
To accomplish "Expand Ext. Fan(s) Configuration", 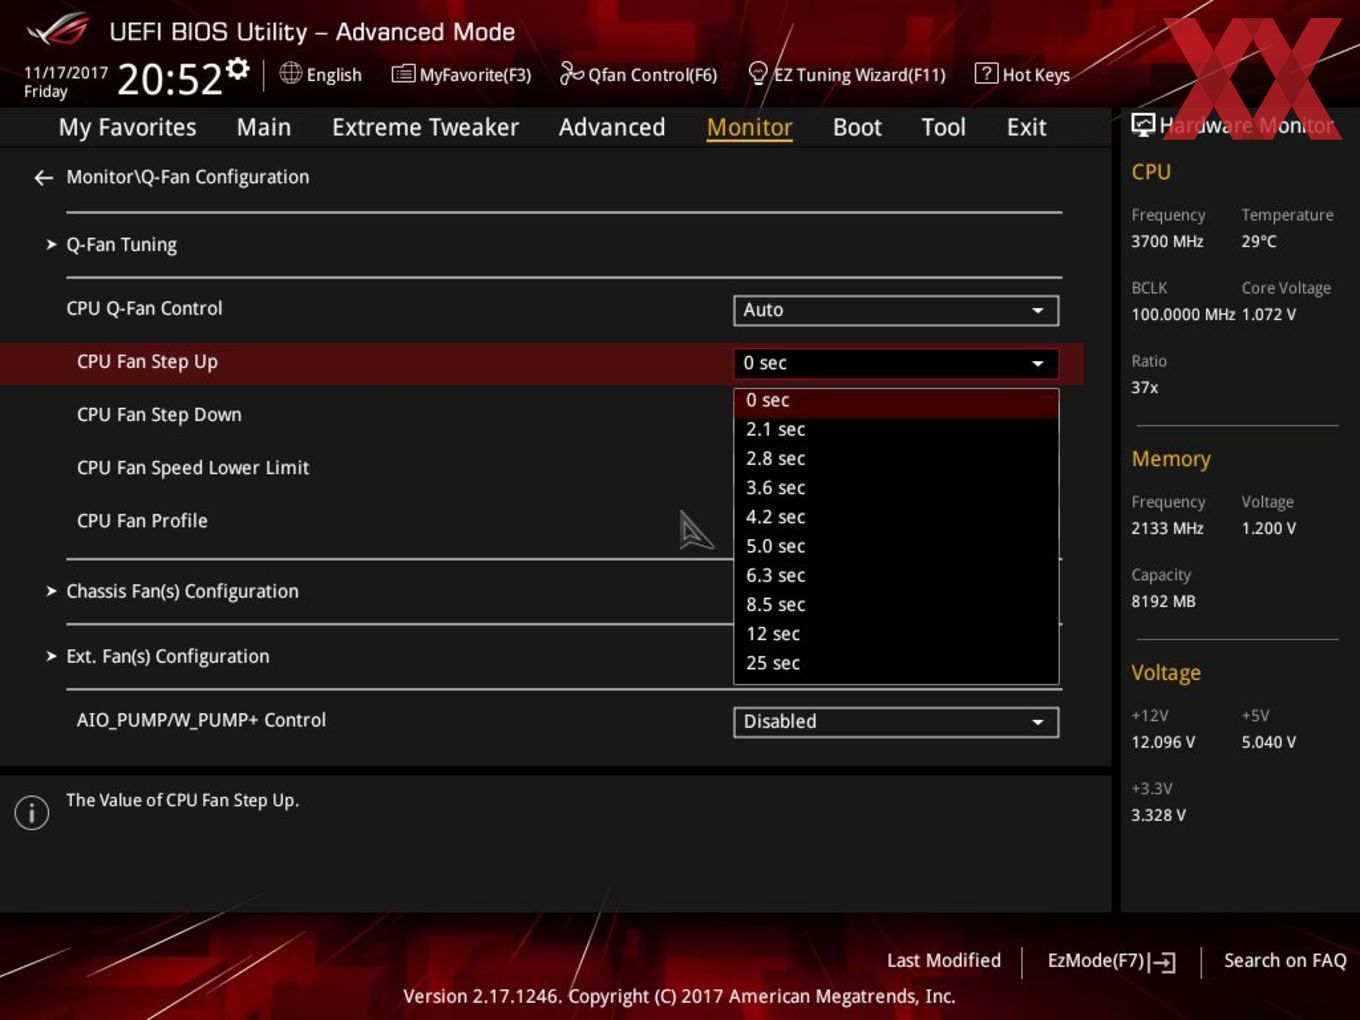I will click(167, 656).
